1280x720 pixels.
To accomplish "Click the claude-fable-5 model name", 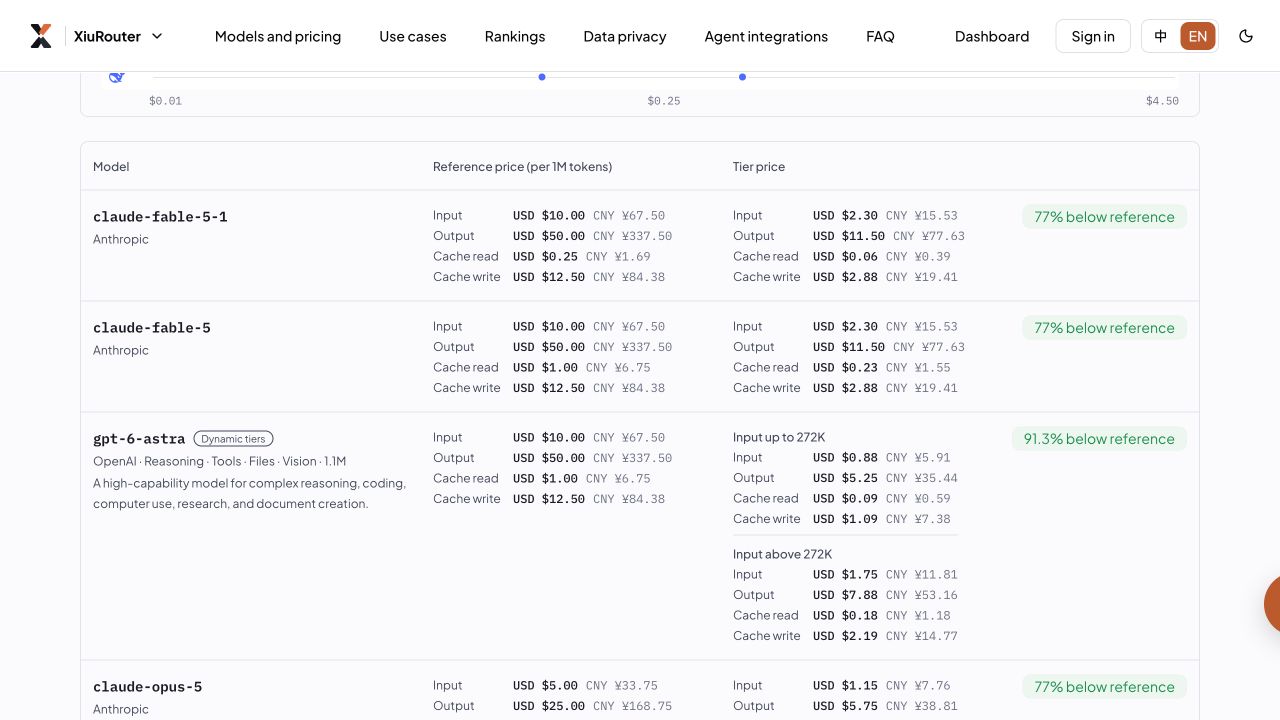I will point(152,328).
